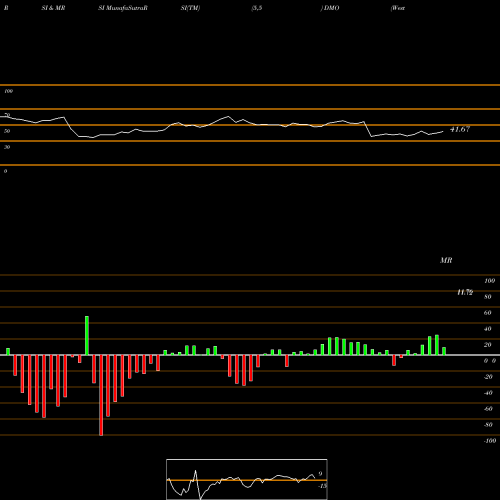Click the 80 label on MR axis

pos(488,297)
